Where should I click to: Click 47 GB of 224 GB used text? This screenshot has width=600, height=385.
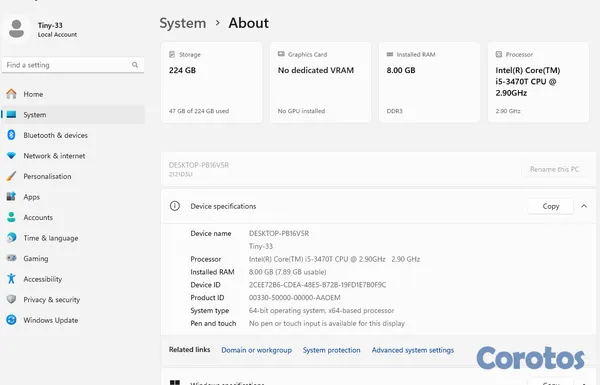199,111
